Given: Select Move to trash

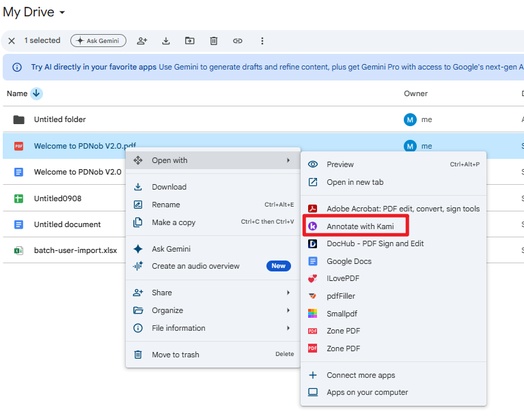Looking at the screenshot, I should click(213, 355).
